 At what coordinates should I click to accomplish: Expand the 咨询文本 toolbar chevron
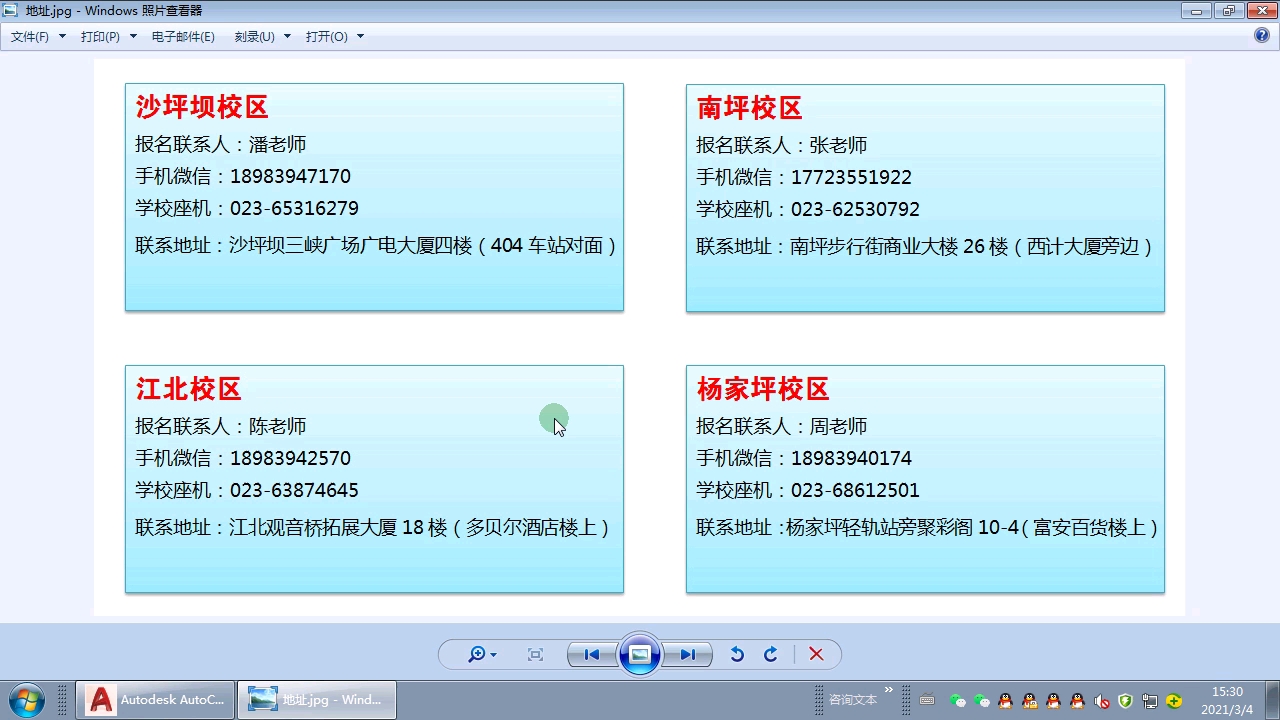point(888,690)
